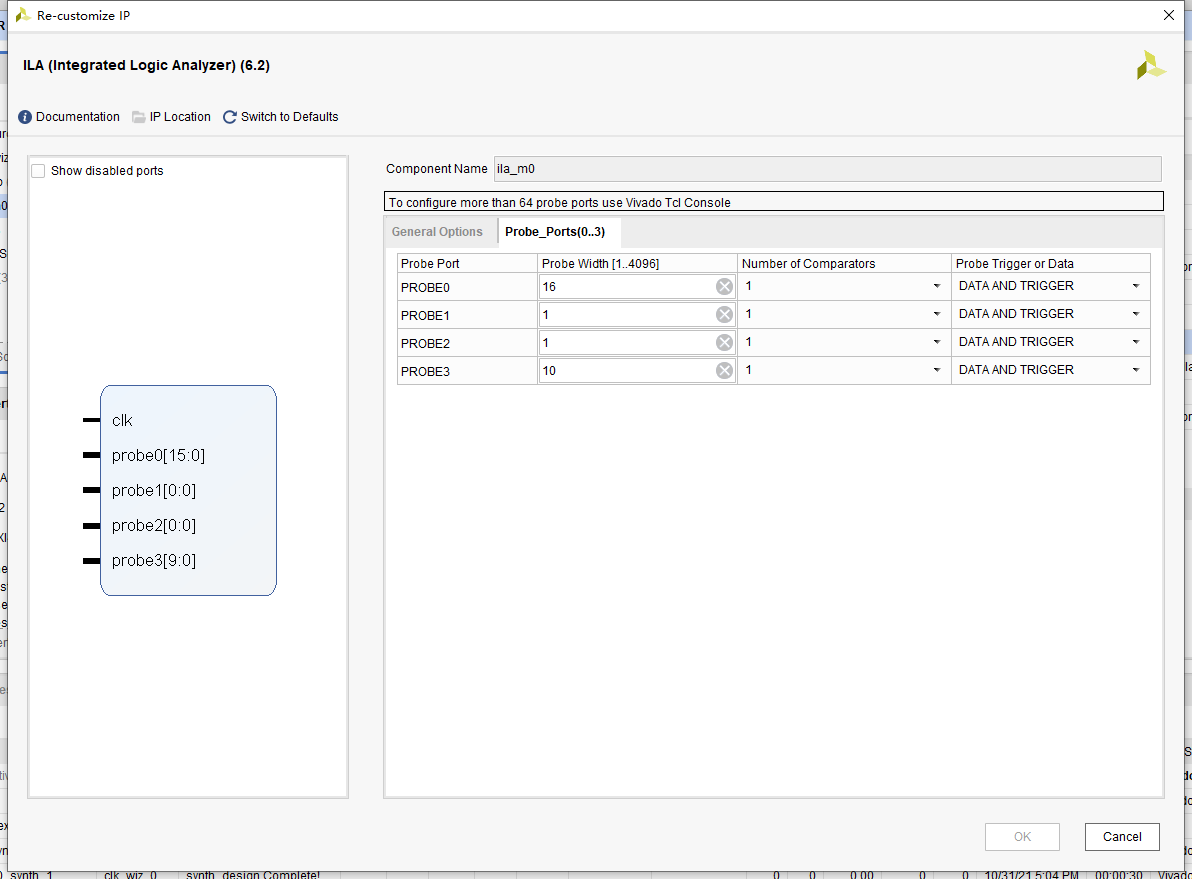Click the PROBE1 row label
The width and height of the screenshot is (1192, 879).
(x=426, y=316)
